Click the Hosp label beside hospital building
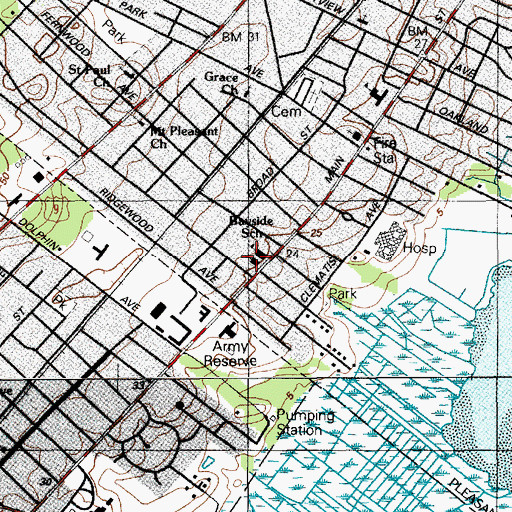512x512 pixels. tap(420, 249)
